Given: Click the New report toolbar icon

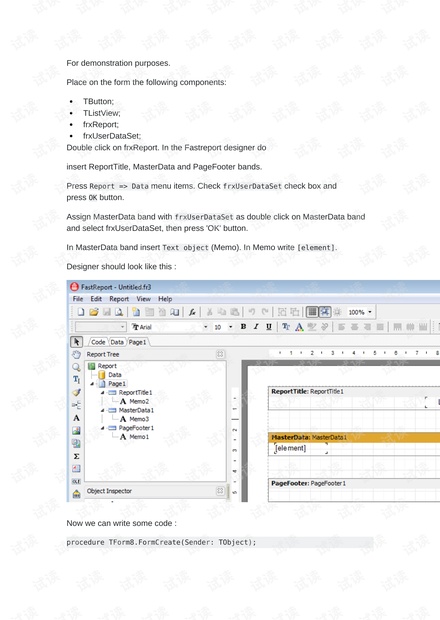Looking at the screenshot, I should [81, 312].
